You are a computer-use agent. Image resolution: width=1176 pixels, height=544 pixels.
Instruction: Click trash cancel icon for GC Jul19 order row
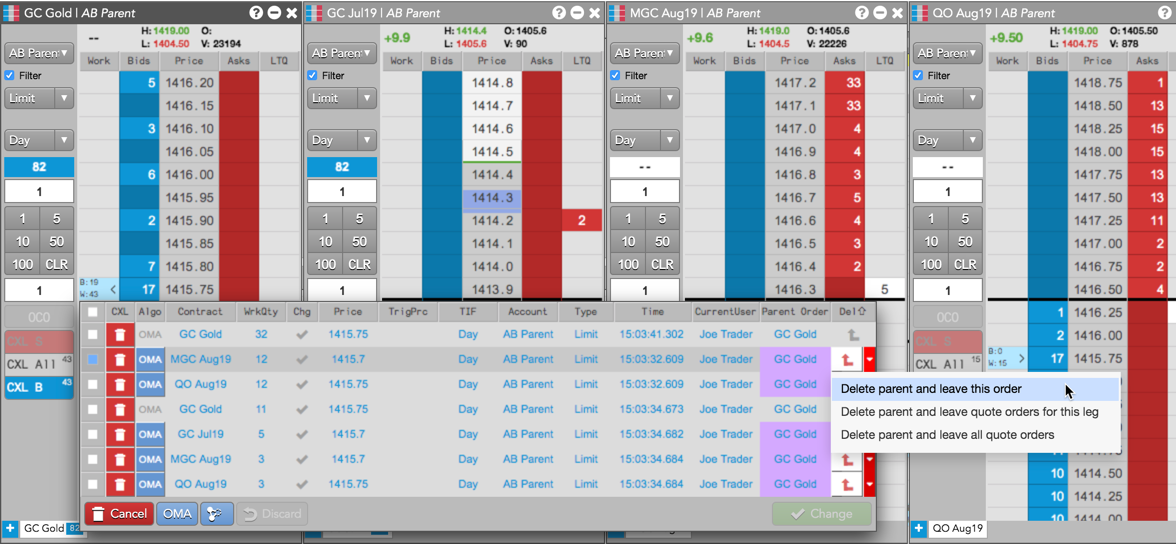pyautogui.click(x=120, y=434)
